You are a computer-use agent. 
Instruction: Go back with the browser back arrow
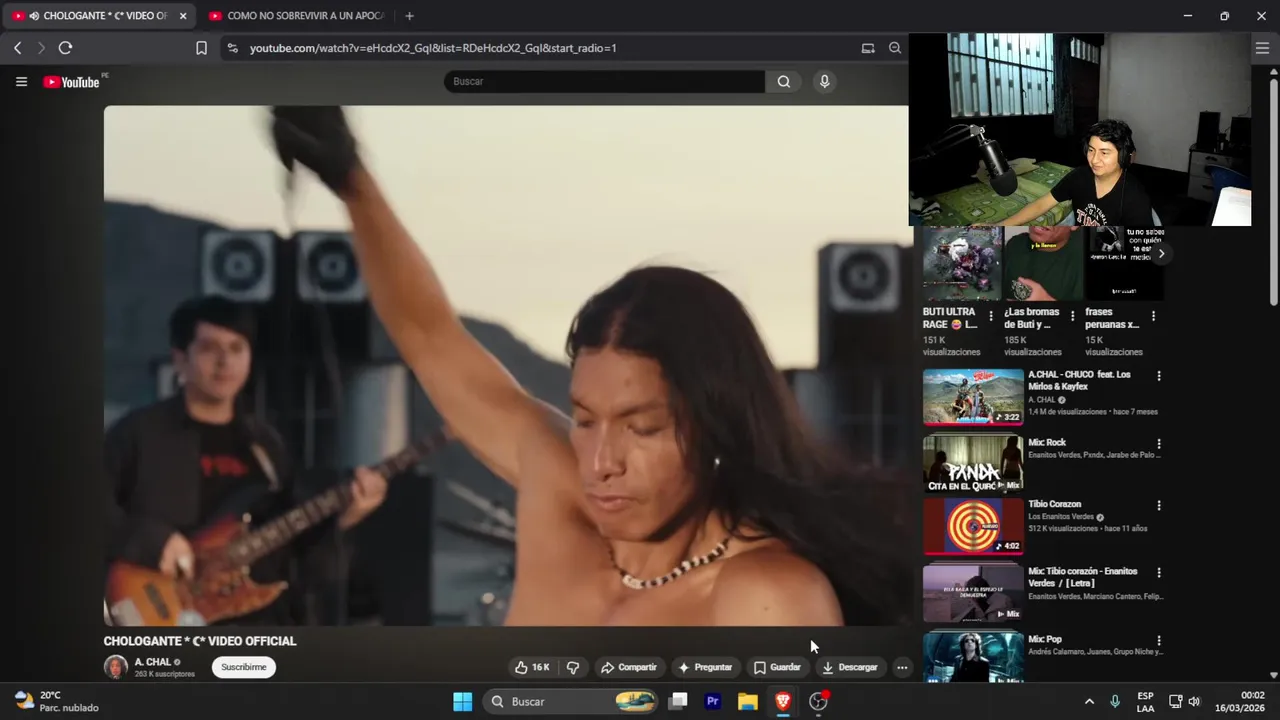[x=18, y=48]
